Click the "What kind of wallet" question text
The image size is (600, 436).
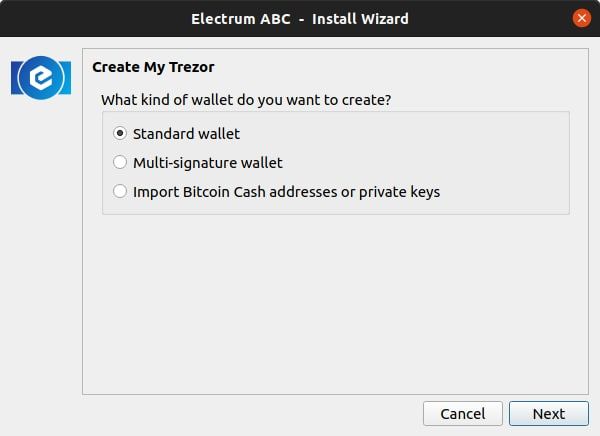pos(246,101)
